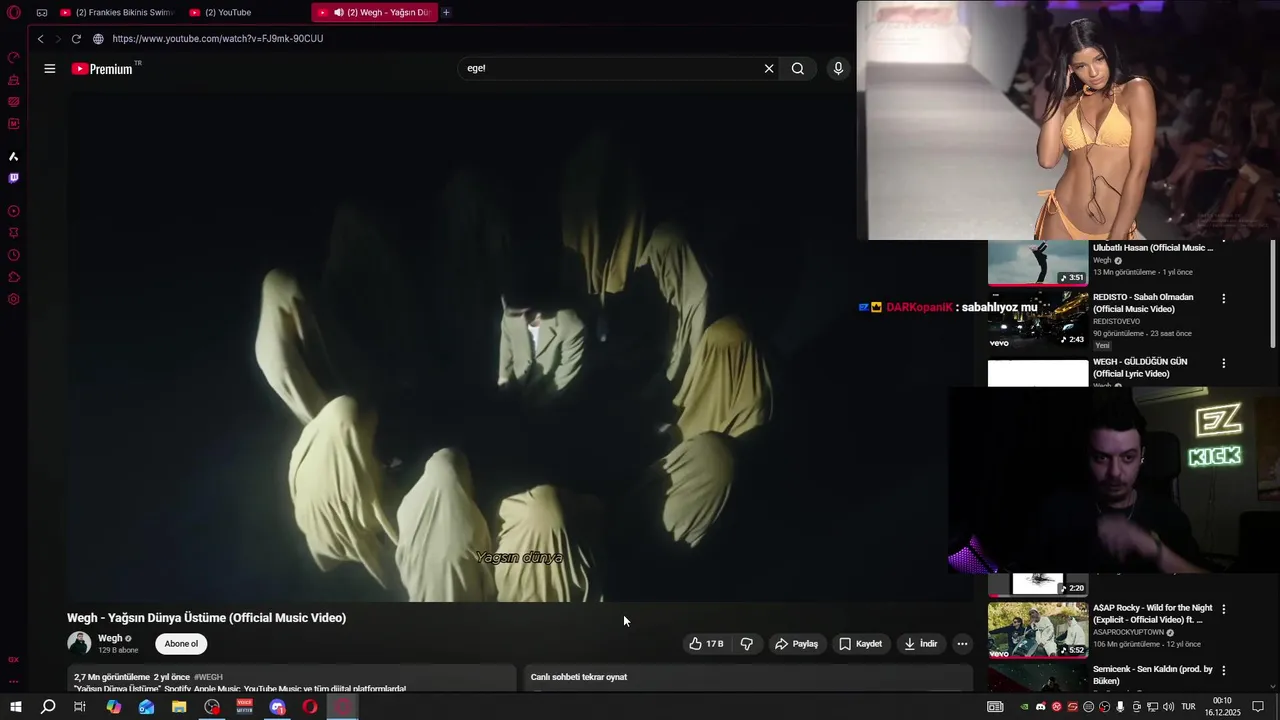Open Windows taskbar search

48,707
